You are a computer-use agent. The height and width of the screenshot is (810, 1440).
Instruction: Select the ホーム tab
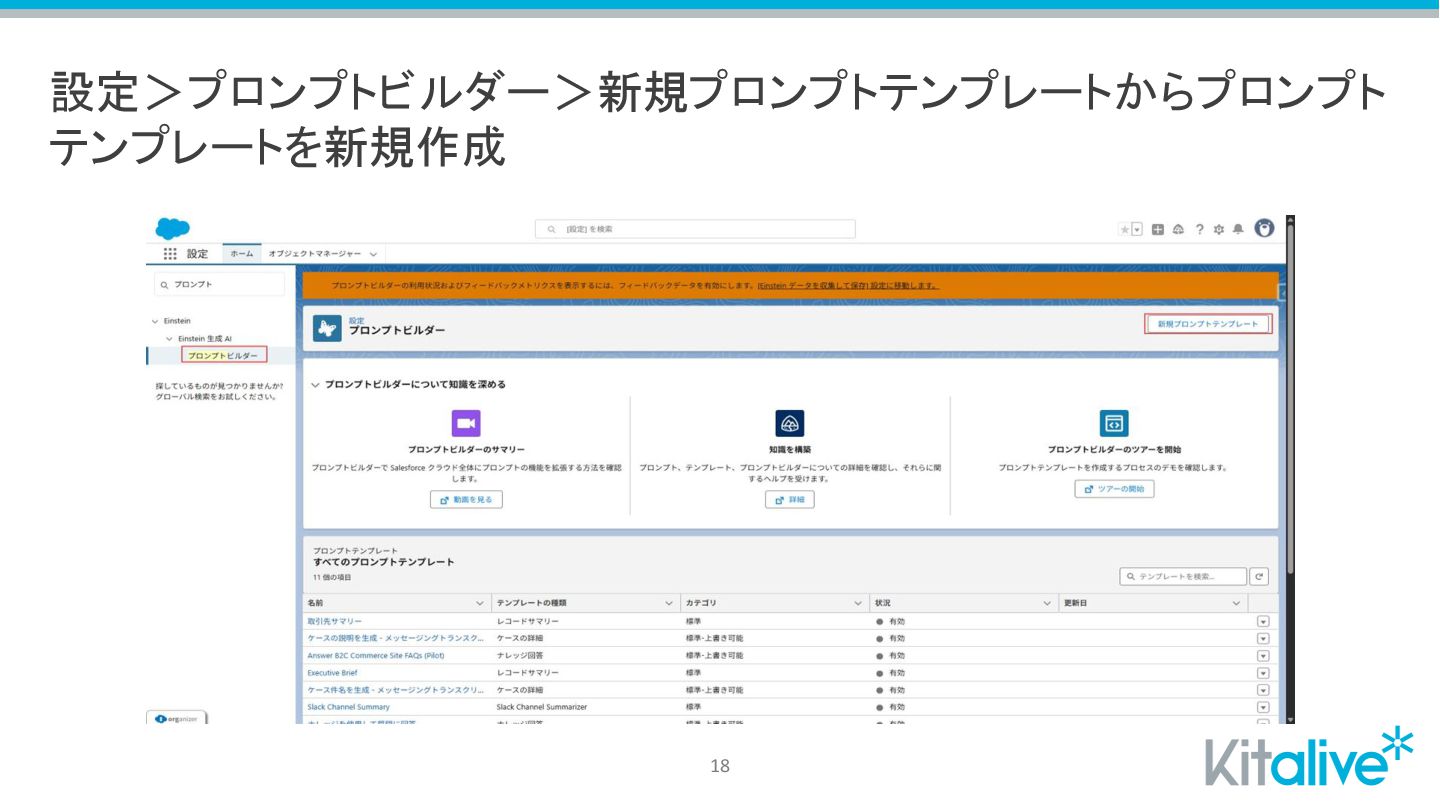(242, 254)
